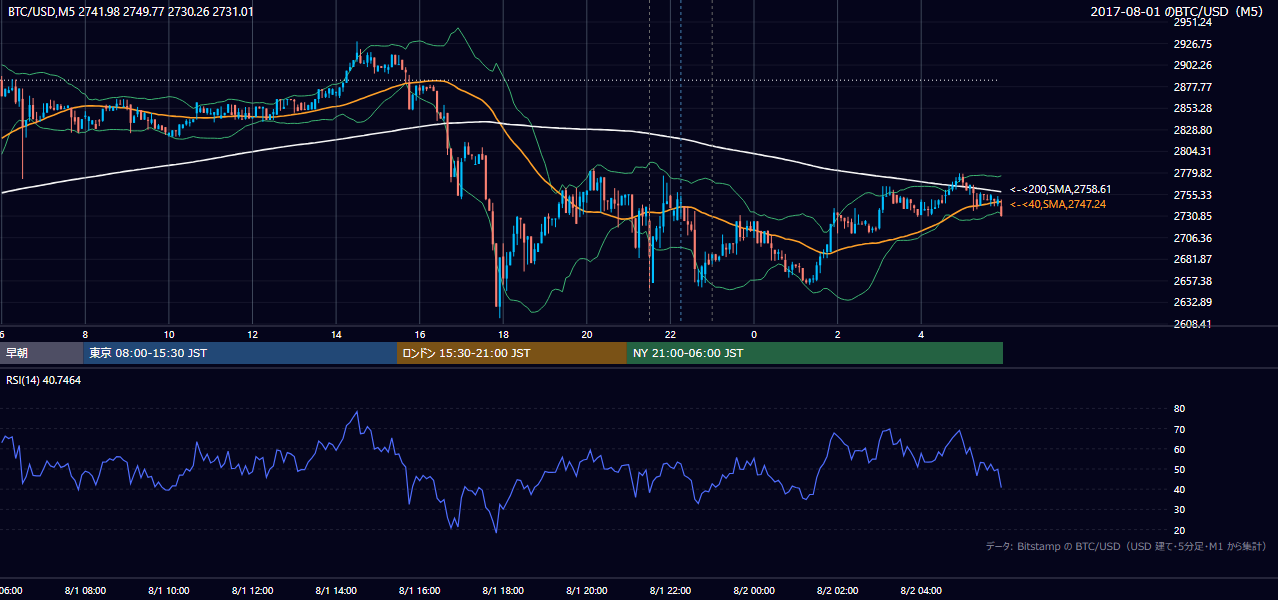Viewport: 1278px width, 600px height.
Task: Click price axis label 2706.36
Action: (x=1192, y=238)
